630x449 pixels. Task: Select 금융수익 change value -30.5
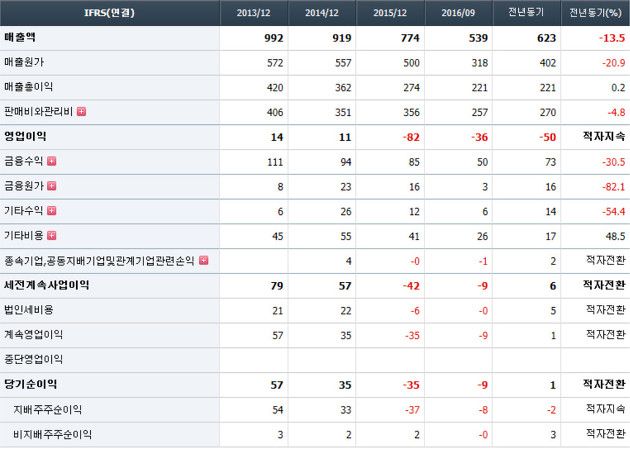614,162
